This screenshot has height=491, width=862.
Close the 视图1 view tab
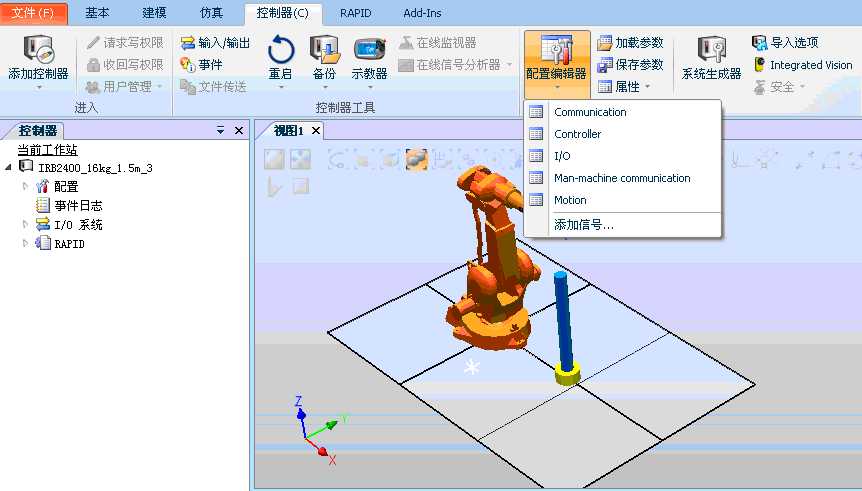[x=316, y=130]
